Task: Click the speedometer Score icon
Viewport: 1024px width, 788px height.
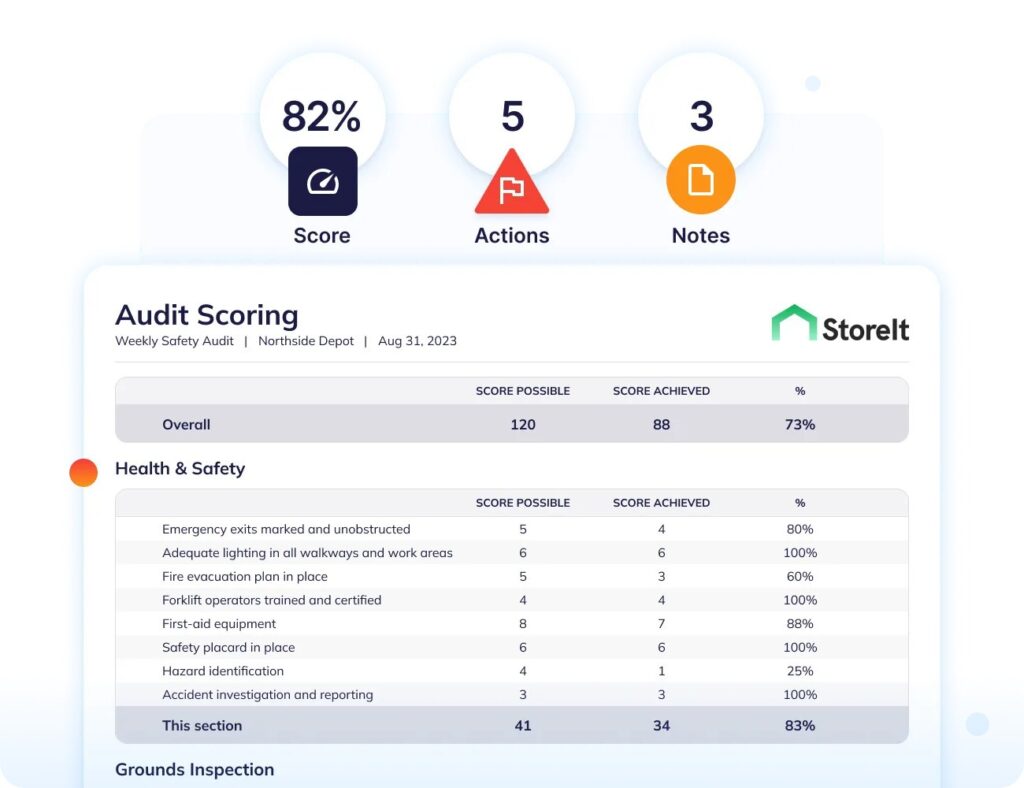Action: point(322,181)
